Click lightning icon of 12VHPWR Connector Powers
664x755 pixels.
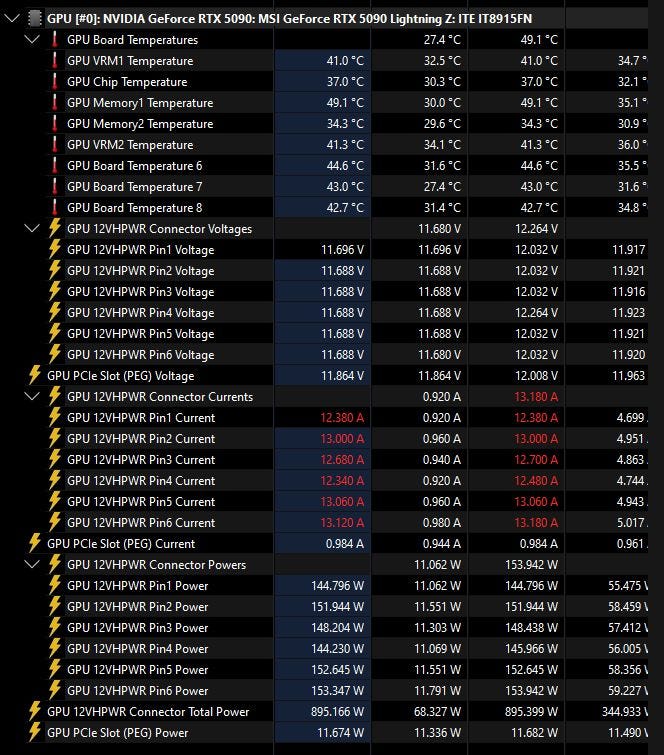tap(54, 564)
